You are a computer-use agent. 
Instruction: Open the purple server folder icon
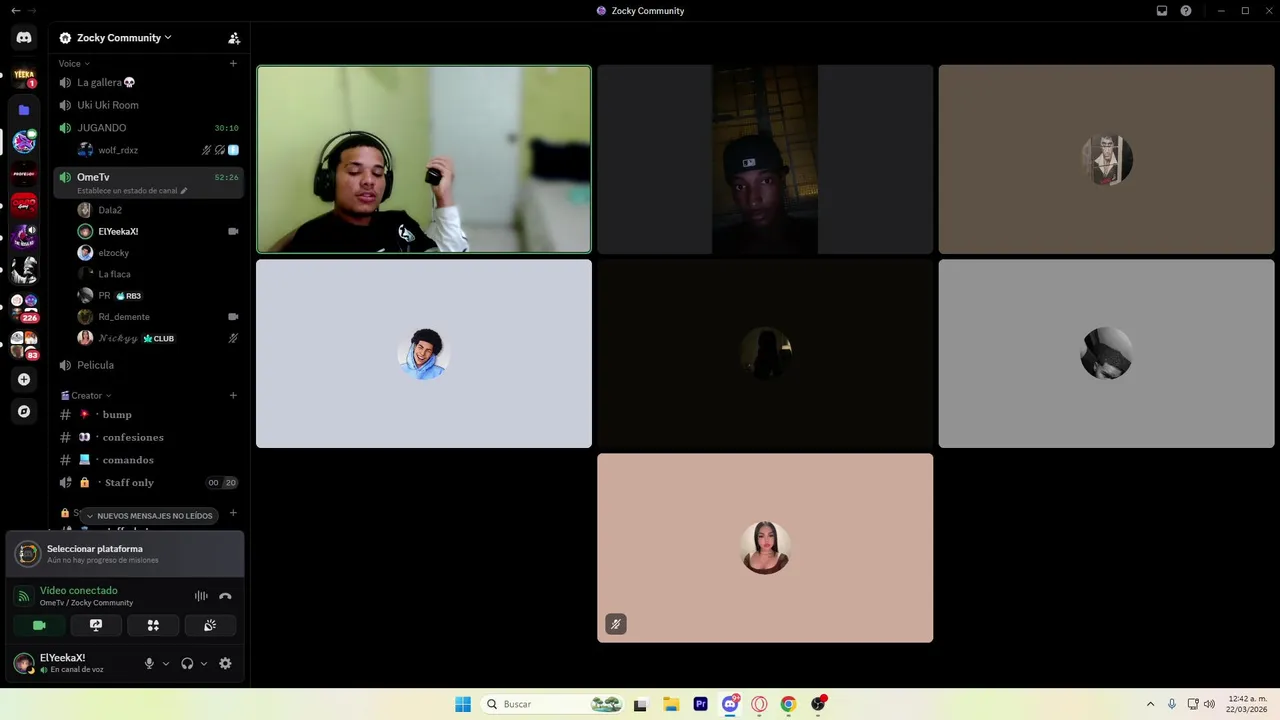24,110
